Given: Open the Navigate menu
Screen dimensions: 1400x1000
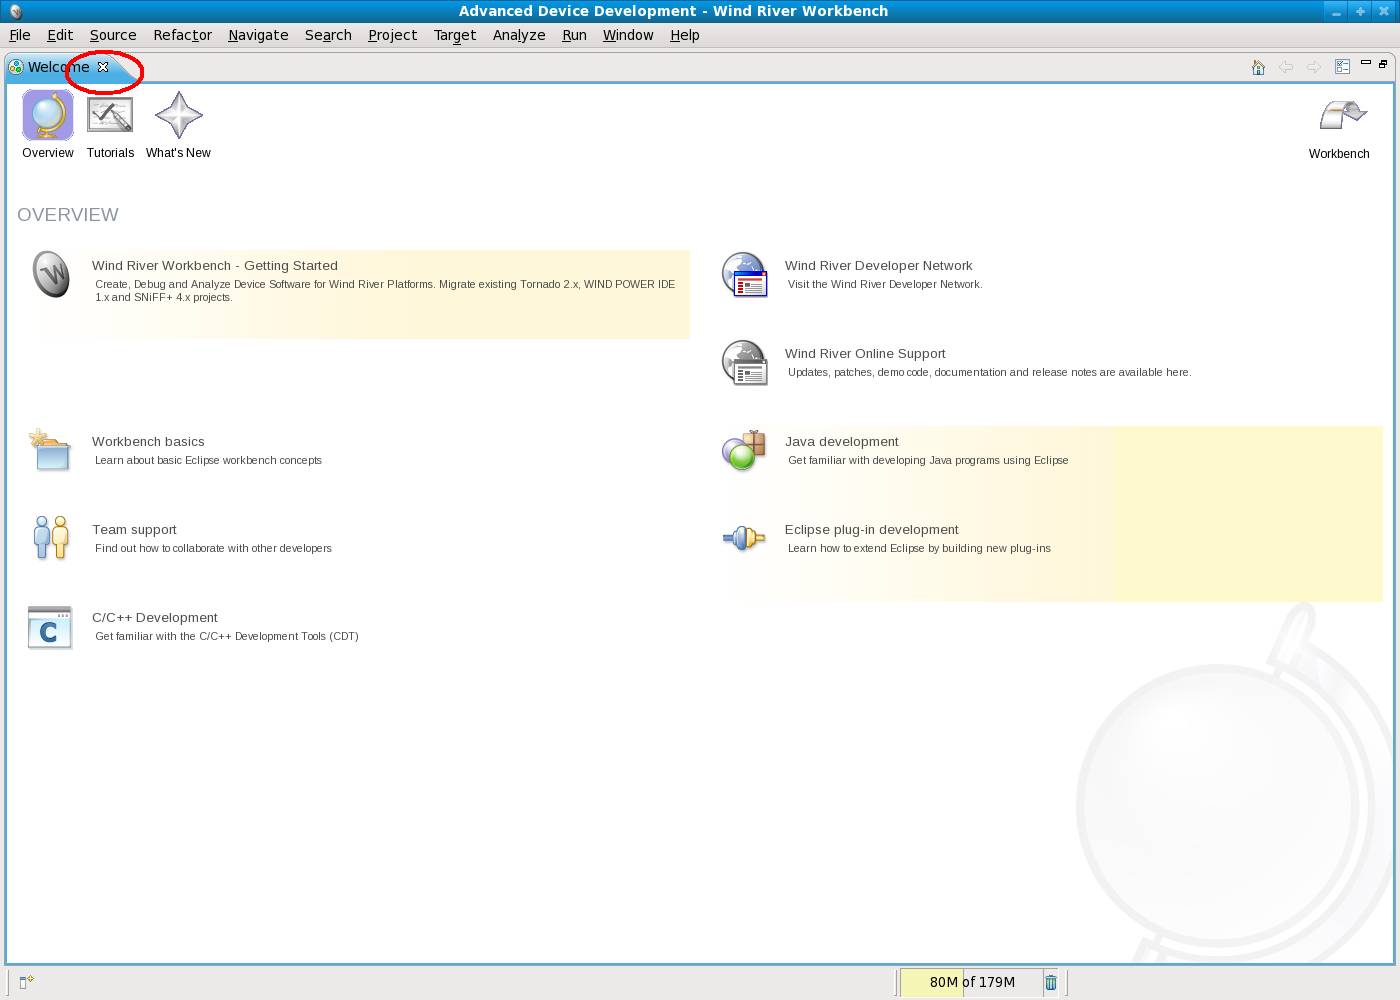Looking at the screenshot, I should click(258, 35).
